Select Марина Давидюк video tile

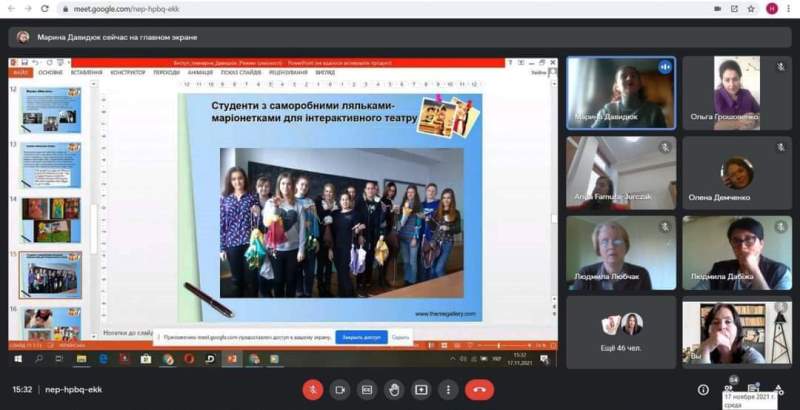pos(621,93)
